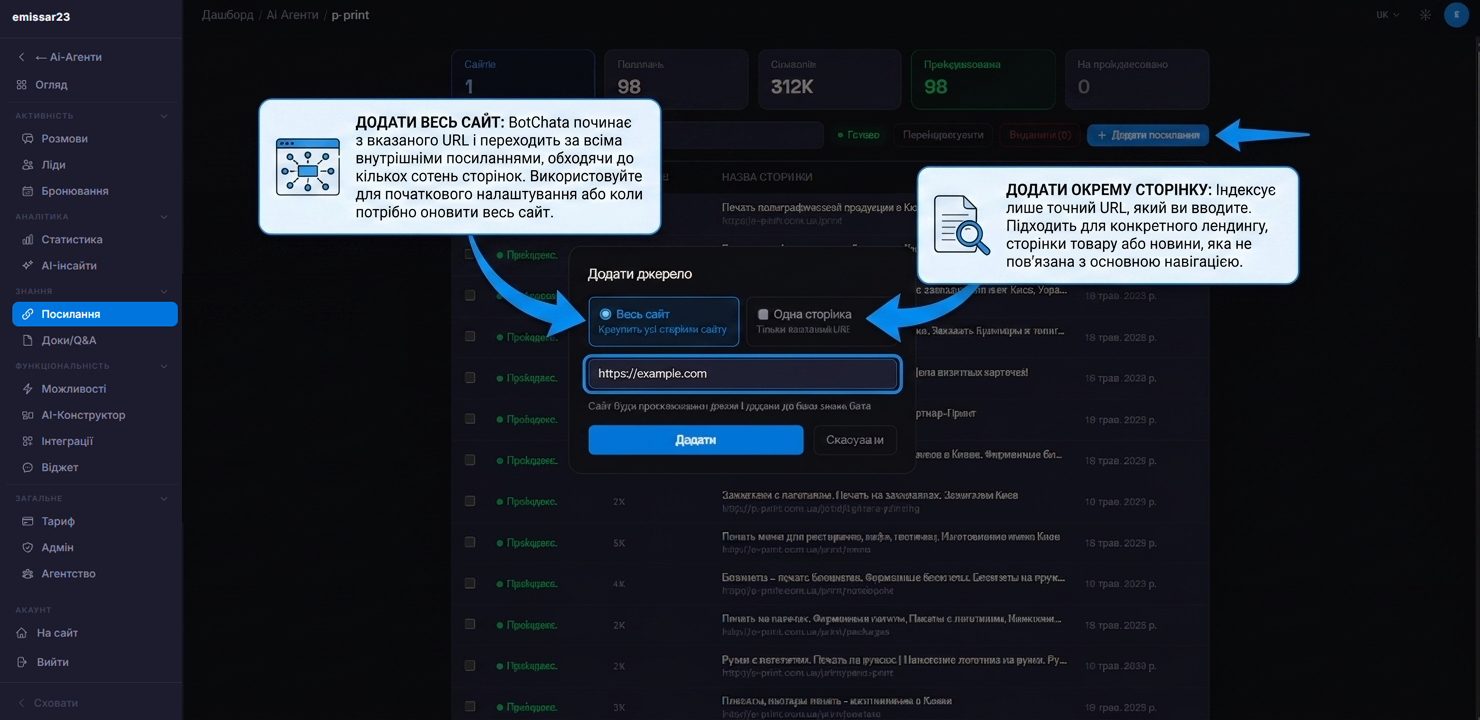Collapse the Функціональність section chevron
This screenshot has height=720, width=1480.
coord(164,366)
